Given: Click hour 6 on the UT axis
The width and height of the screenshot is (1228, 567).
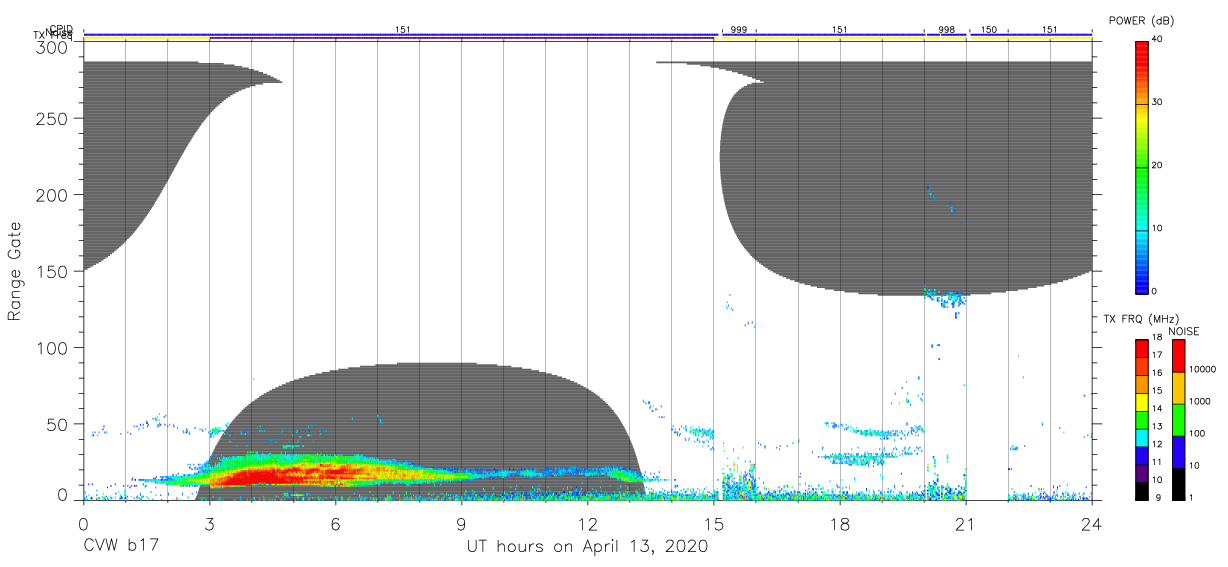Looking at the screenshot, I should coord(335,524).
